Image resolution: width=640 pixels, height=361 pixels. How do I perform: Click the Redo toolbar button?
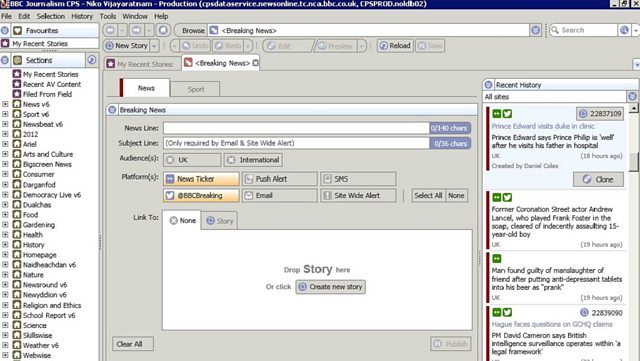[x=228, y=46]
